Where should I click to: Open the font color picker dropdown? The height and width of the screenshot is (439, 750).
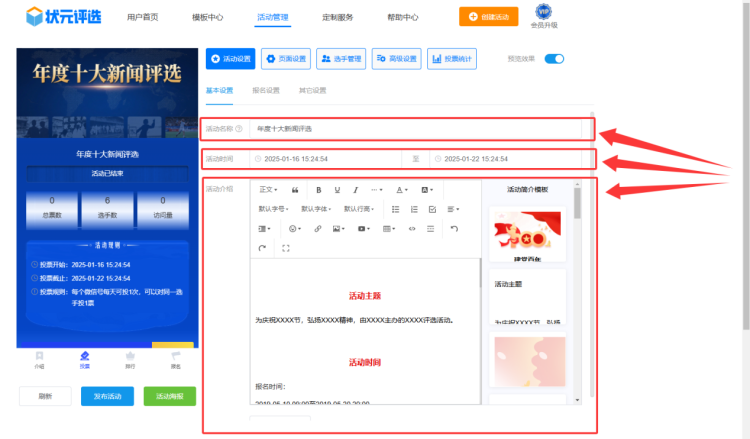pyautogui.click(x=401, y=189)
